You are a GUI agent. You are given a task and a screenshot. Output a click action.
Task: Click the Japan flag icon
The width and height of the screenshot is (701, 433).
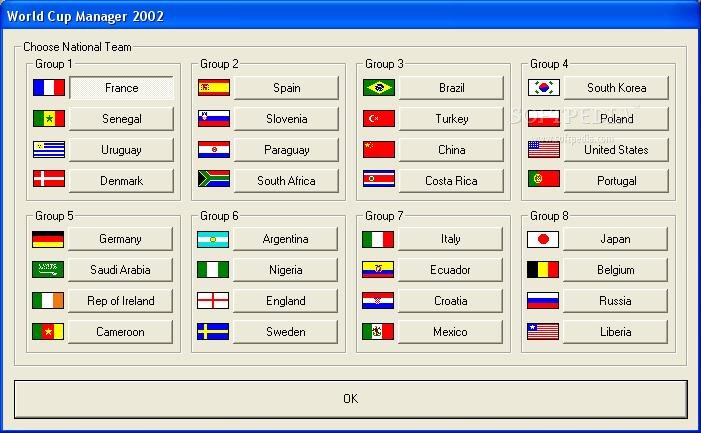point(543,240)
